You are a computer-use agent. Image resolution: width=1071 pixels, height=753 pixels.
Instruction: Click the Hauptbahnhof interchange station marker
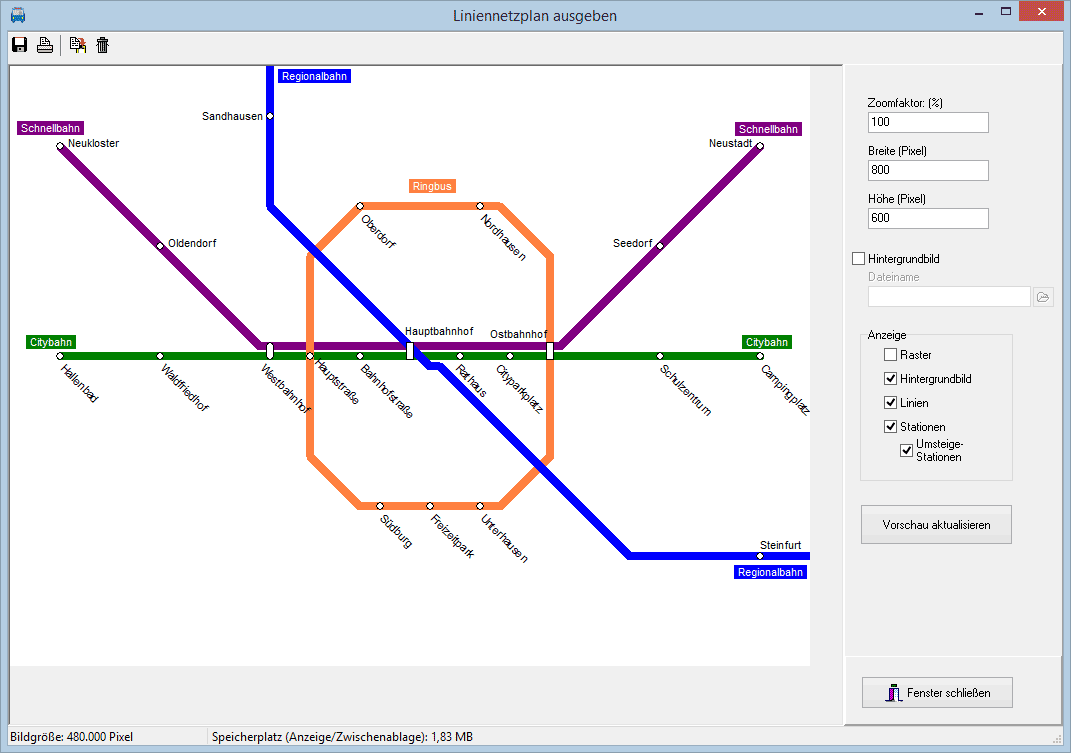410,351
